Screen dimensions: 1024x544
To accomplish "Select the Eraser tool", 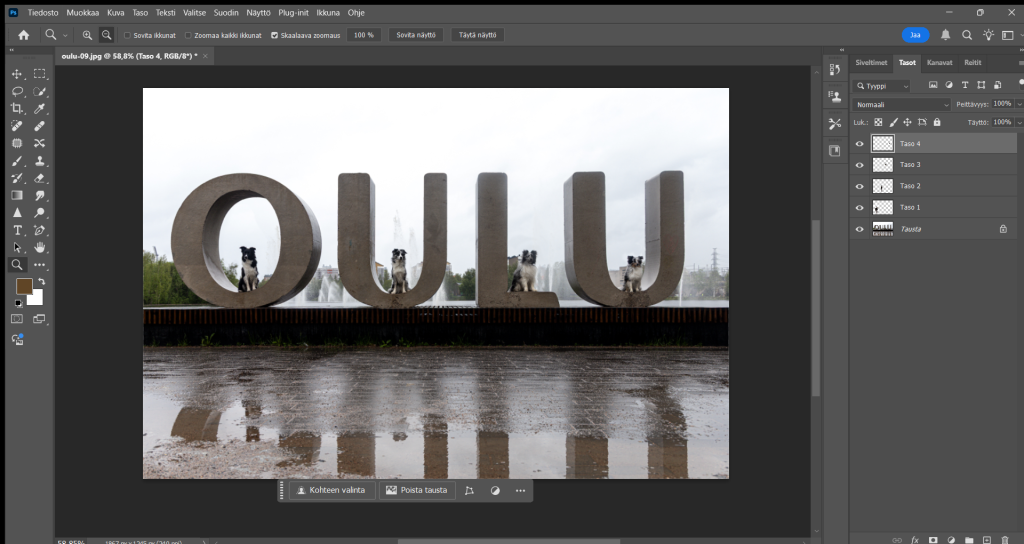I will point(40,178).
